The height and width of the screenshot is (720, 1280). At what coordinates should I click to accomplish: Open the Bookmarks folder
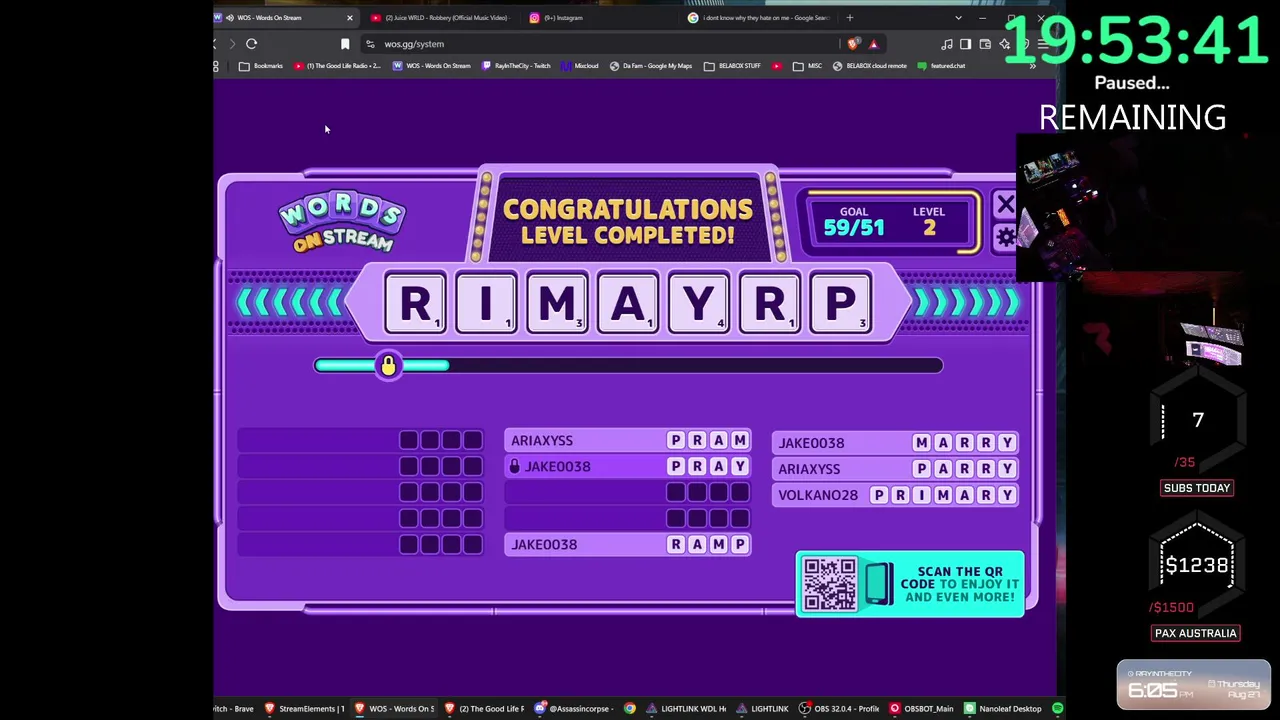pos(261,66)
